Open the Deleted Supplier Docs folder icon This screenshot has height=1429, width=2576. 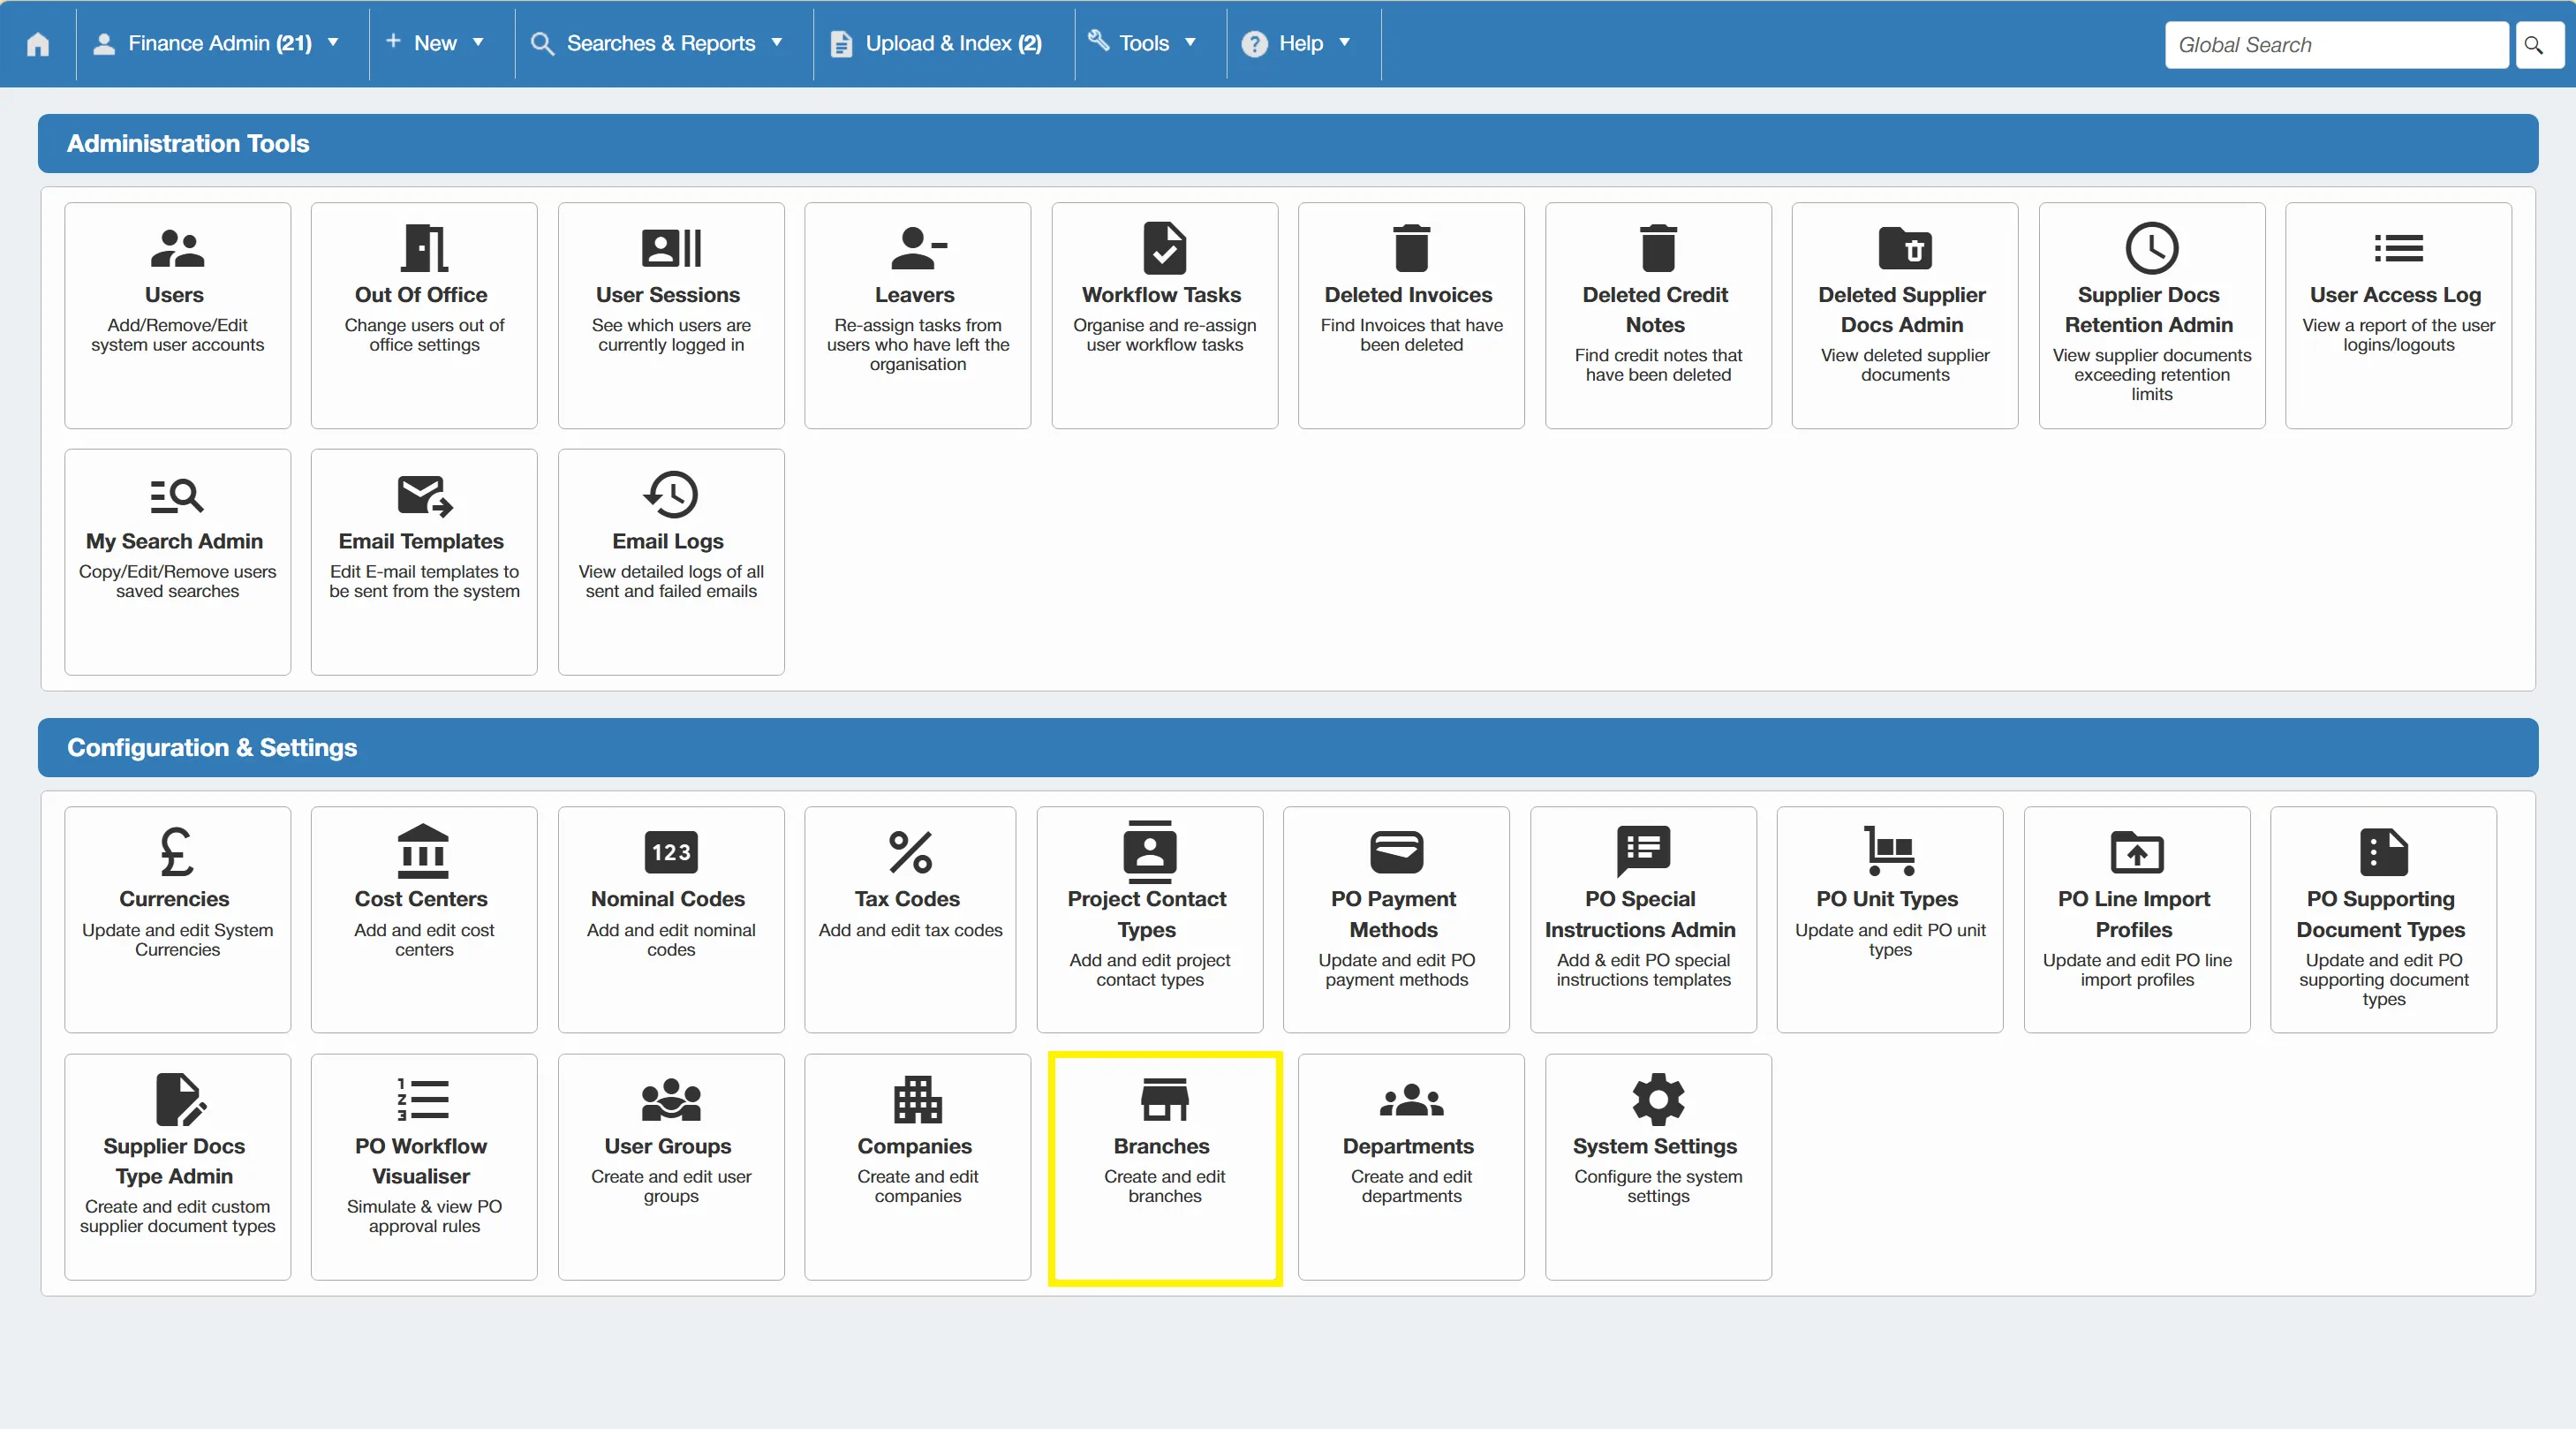(x=1904, y=248)
